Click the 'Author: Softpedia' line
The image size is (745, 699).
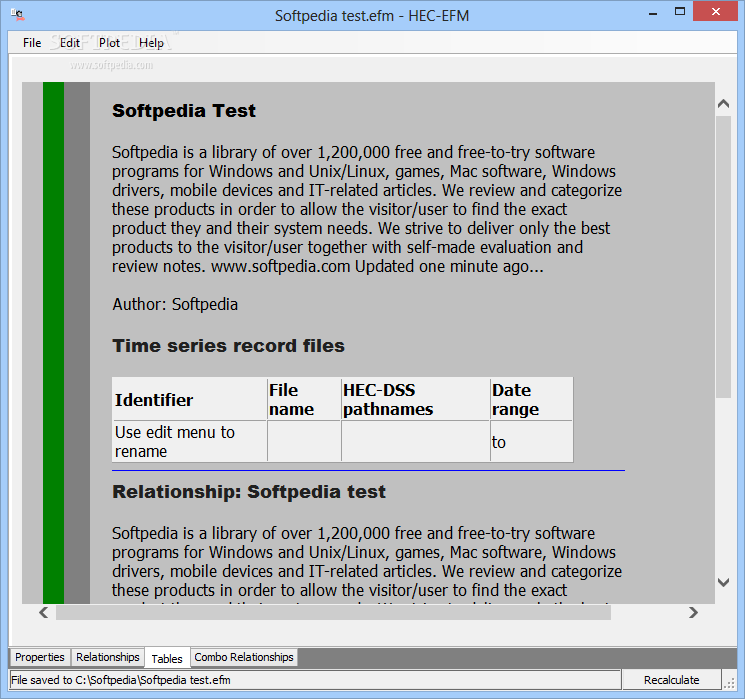[x=175, y=304]
